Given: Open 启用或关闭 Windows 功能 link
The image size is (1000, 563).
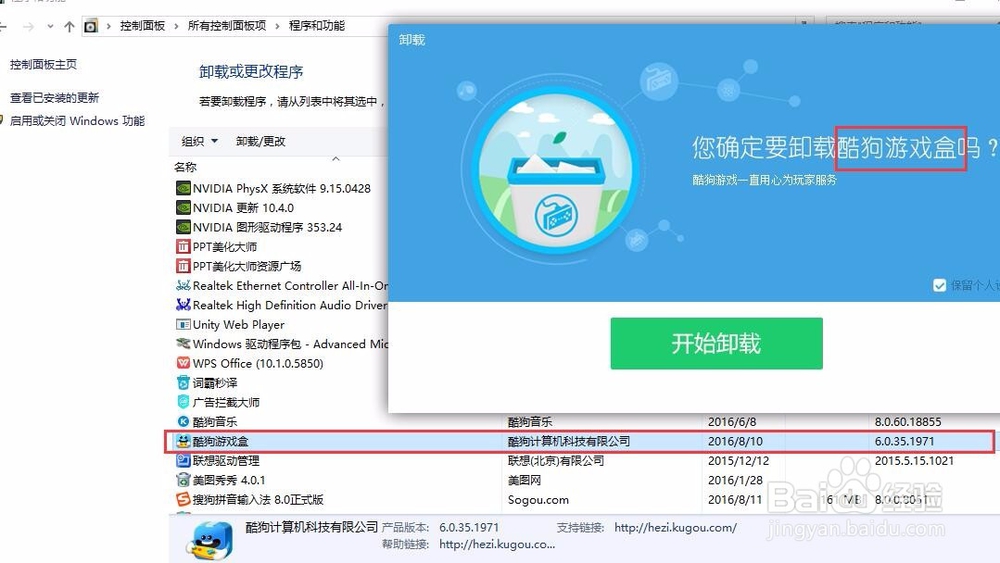Looking at the screenshot, I should pyautogui.click(x=77, y=121).
